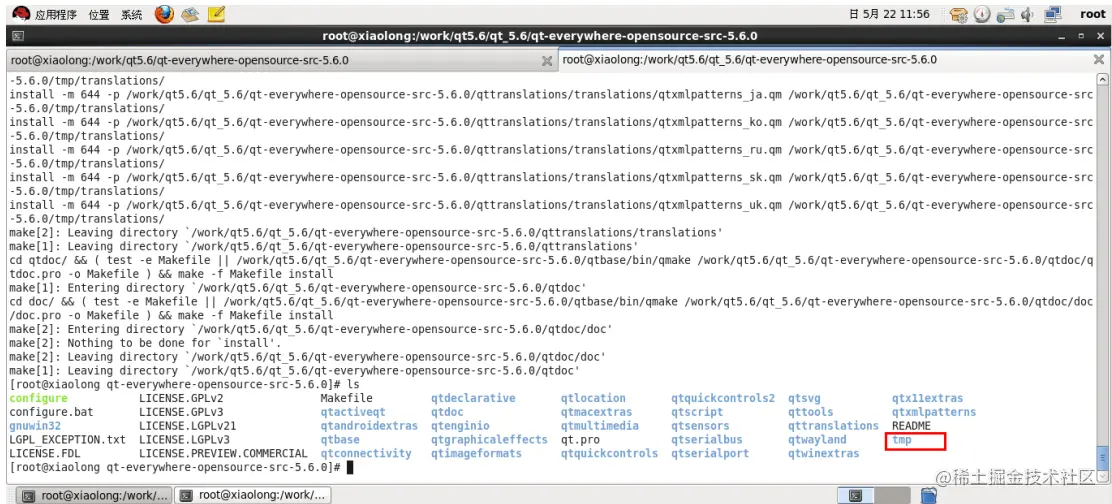Switch to the inactive /work/qt5.6/qt-everywhere terminal tab
This screenshot has height=504, width=1112.
[282, 60]
